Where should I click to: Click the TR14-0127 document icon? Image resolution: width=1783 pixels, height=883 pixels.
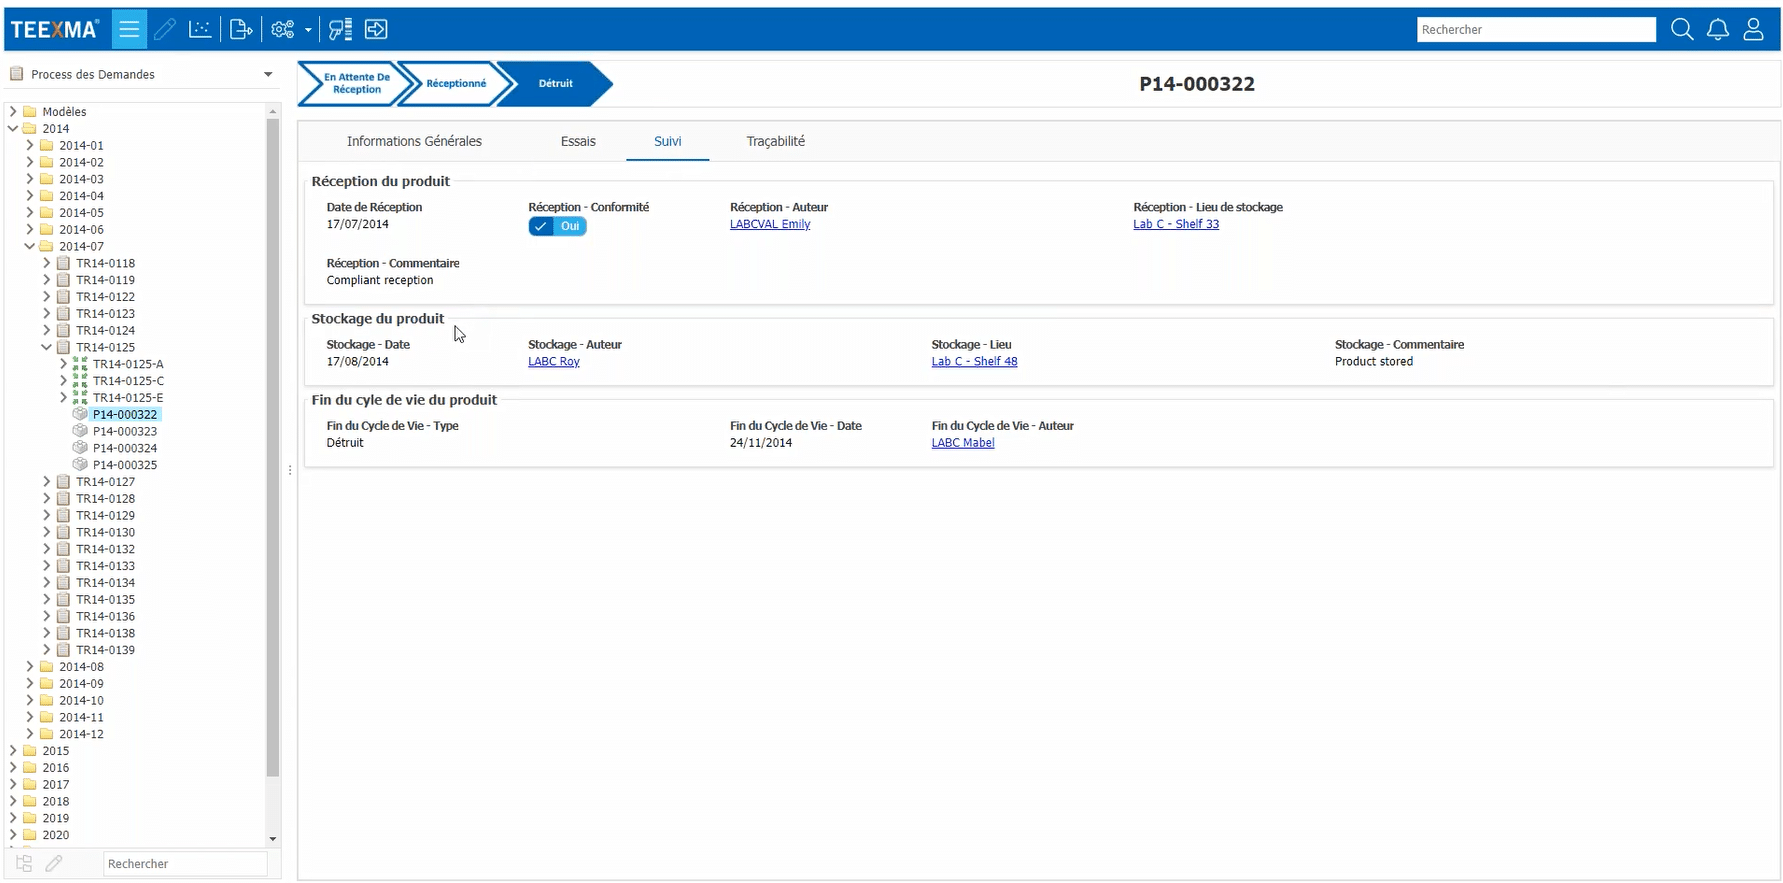(x=64, y=481)
